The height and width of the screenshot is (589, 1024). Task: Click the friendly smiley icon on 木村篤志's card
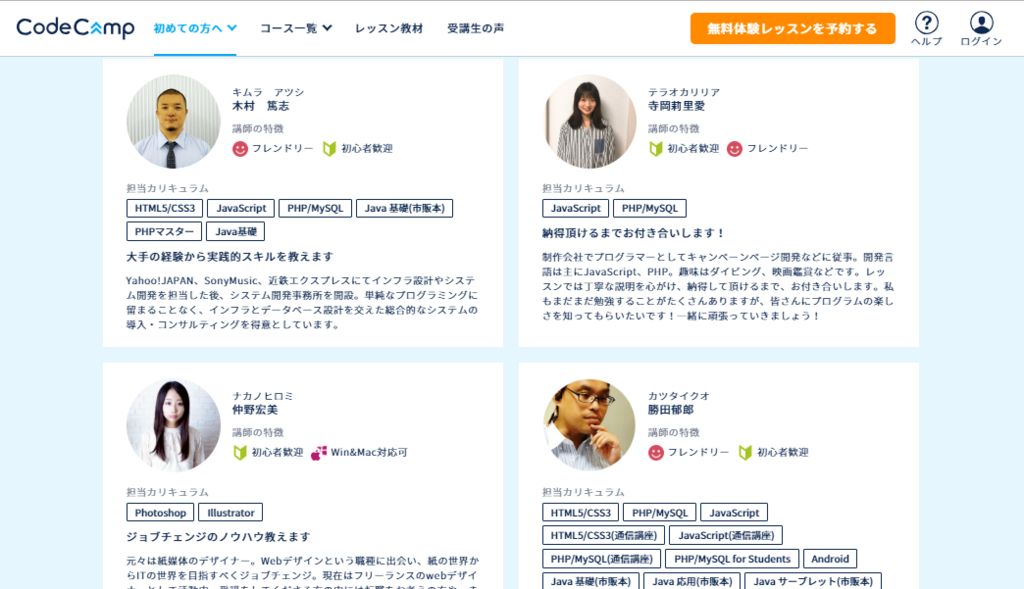tap(240, 149)
